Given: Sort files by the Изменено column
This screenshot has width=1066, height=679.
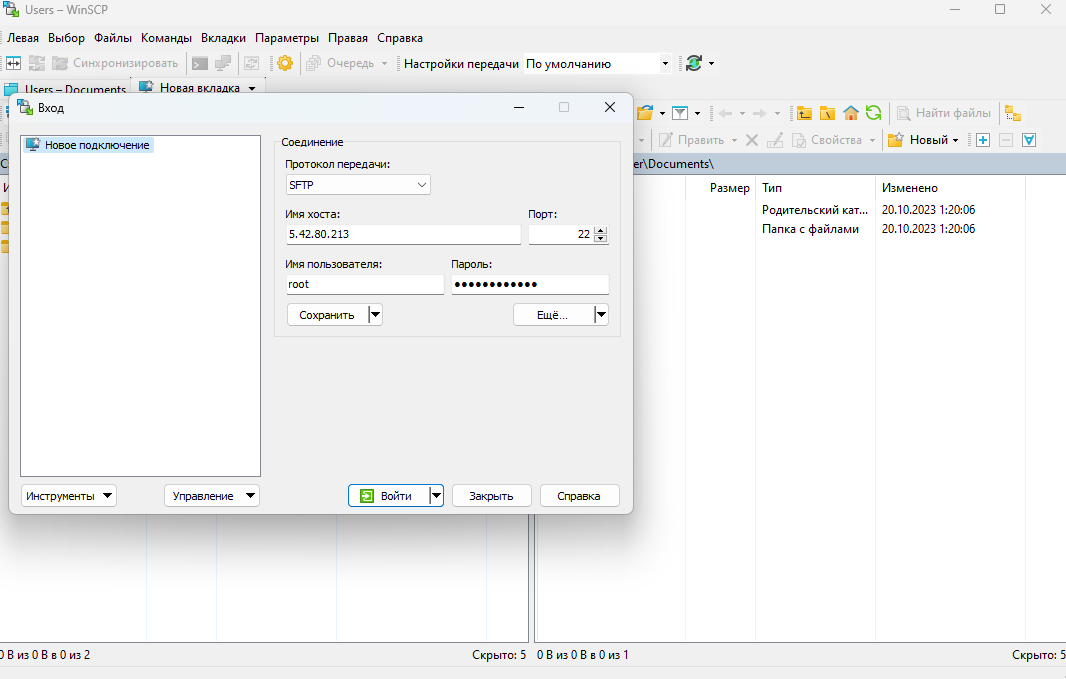Looking at the screenshot, I should pos(909,188).
